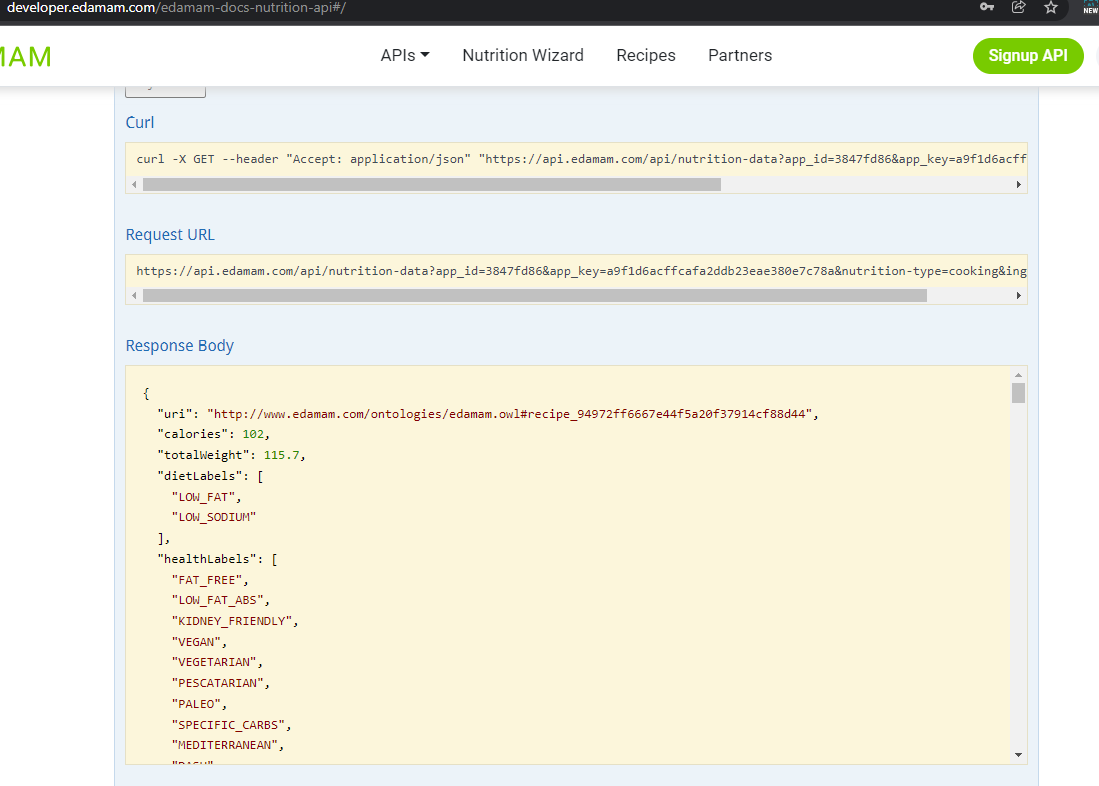Click the "PESCATARIAN" health label
1099x786 pixels.
tap(217, 683)
